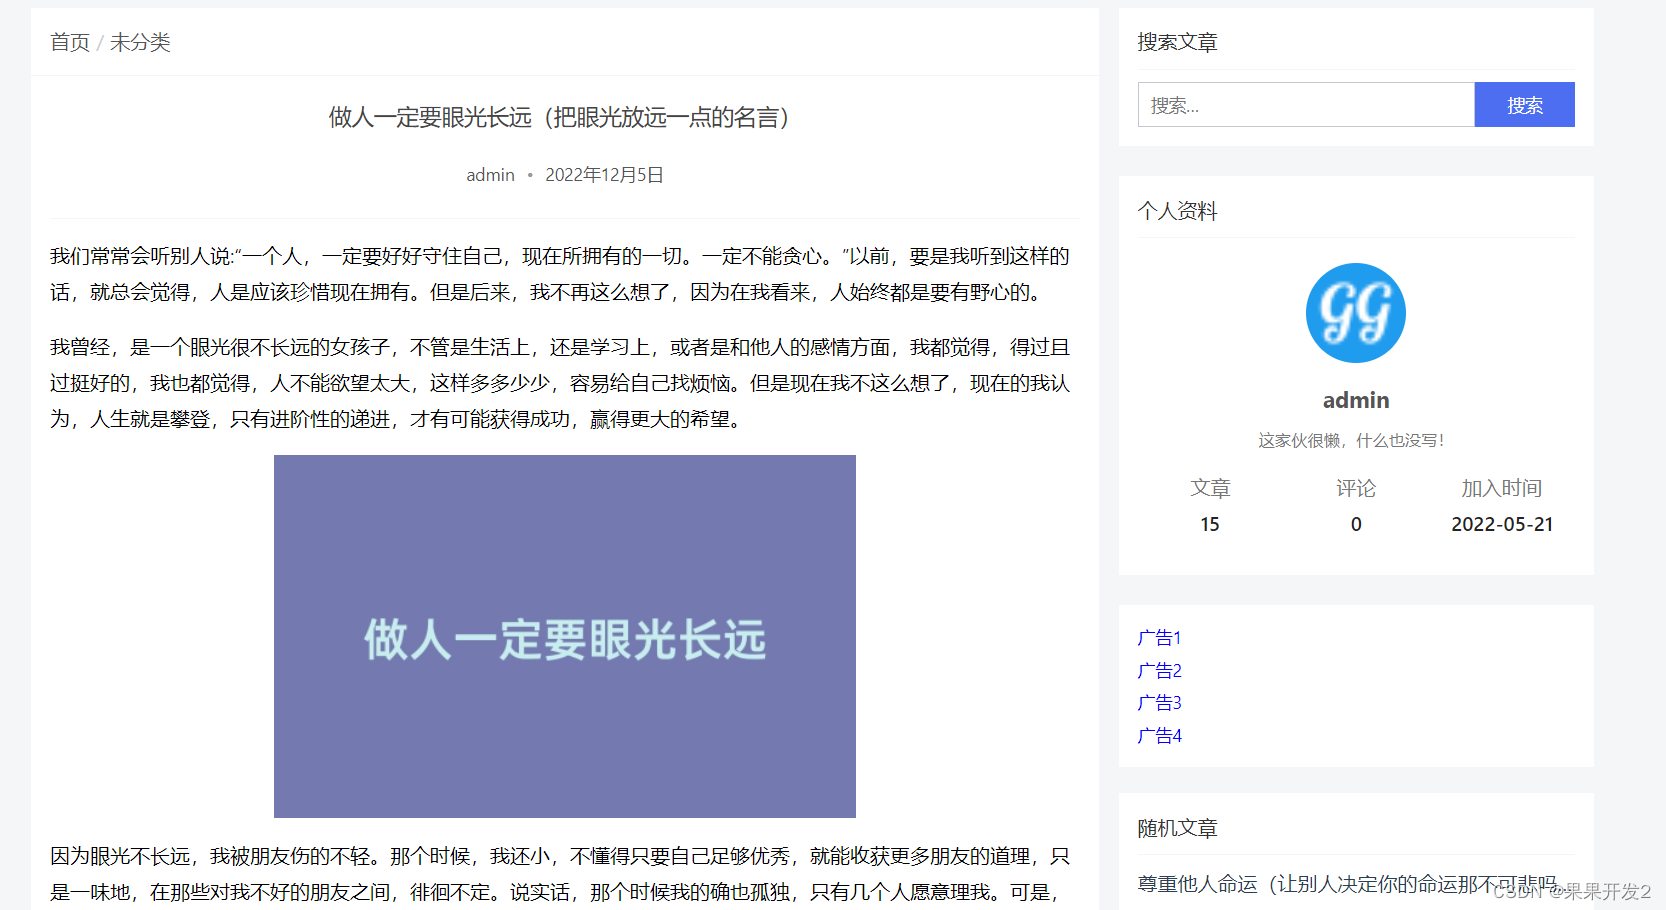Open the 未分类 category breadcrumb
This screenshot has height=910, width=1666.
click(x=141, y=43)
